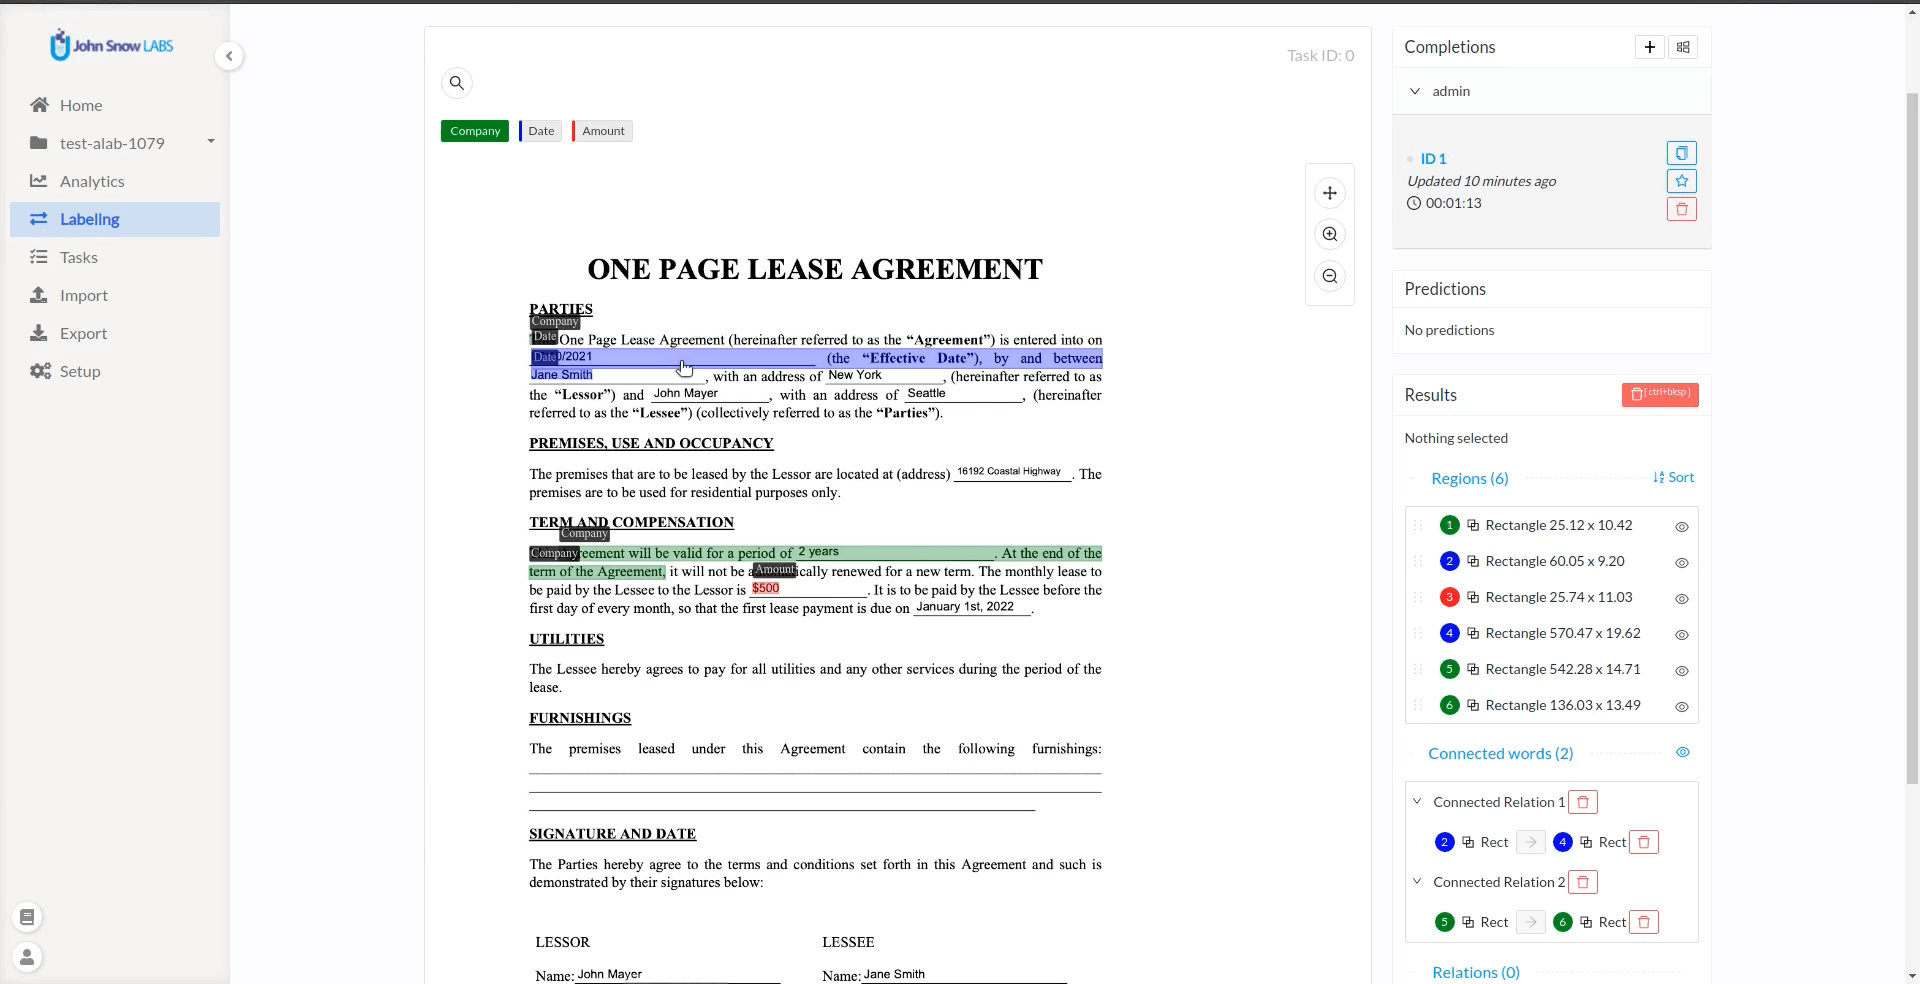Image resolution: width=1920 pixels, height=984 pixels.
Task: Click arrow between Rect 2 and Rect 4
Action: 1531,842
